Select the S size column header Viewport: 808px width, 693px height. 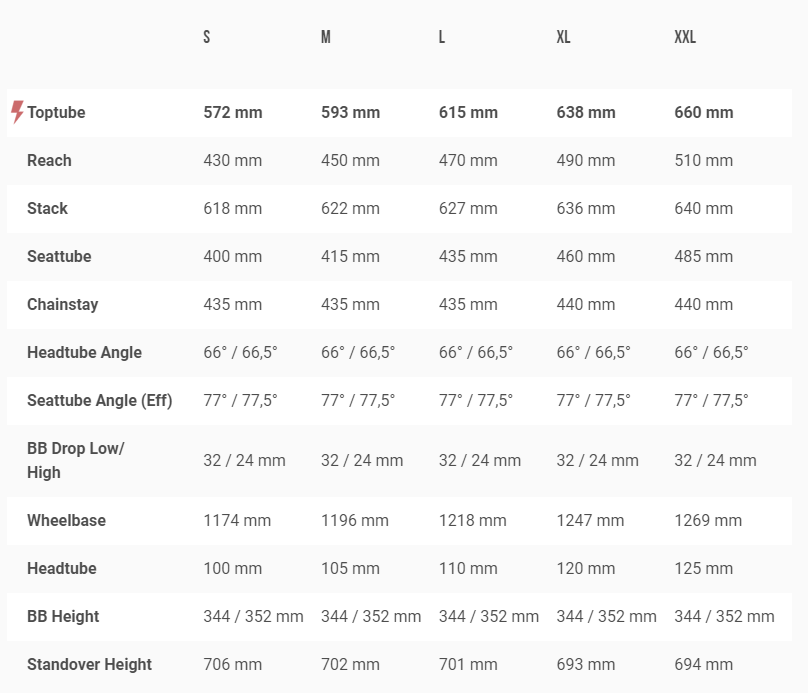click(207, 37)
